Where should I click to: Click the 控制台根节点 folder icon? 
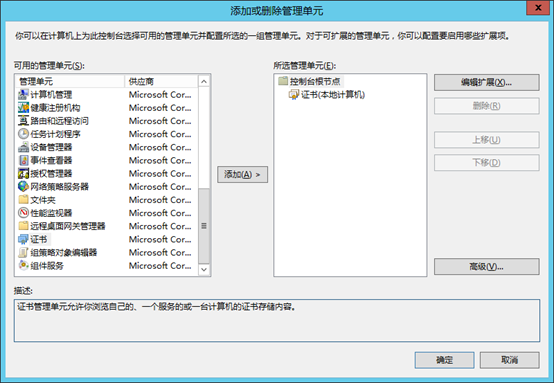[283, 81]
